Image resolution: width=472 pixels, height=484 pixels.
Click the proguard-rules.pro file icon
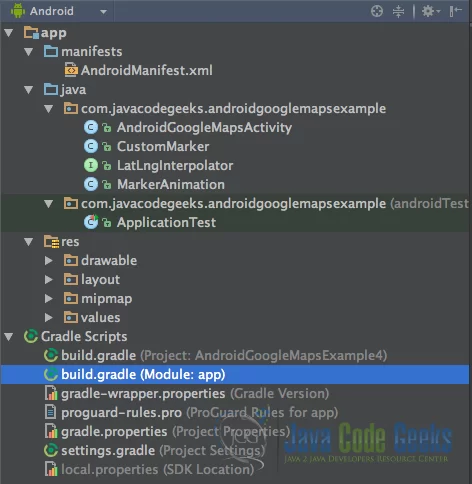tap(50, 413)
